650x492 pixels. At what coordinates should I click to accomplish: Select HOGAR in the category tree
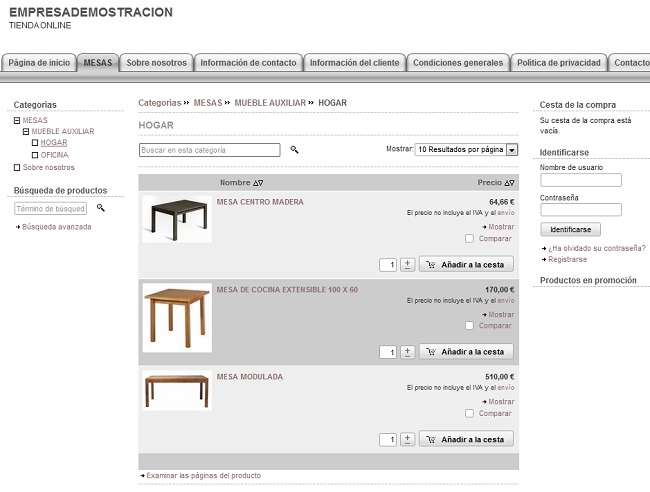click(x=54, y=143)
